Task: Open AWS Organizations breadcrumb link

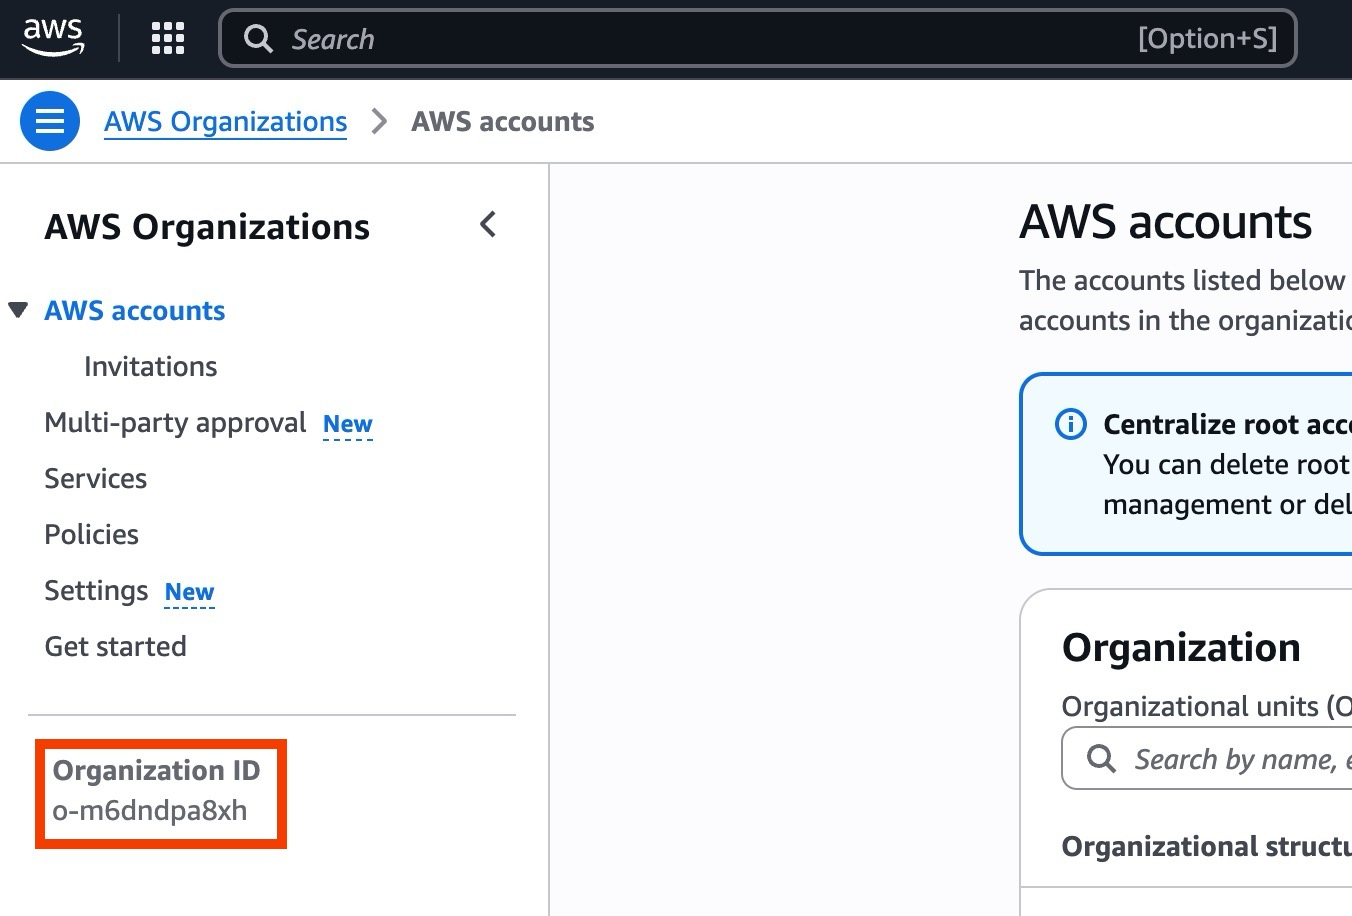Action: click(226, 121)
